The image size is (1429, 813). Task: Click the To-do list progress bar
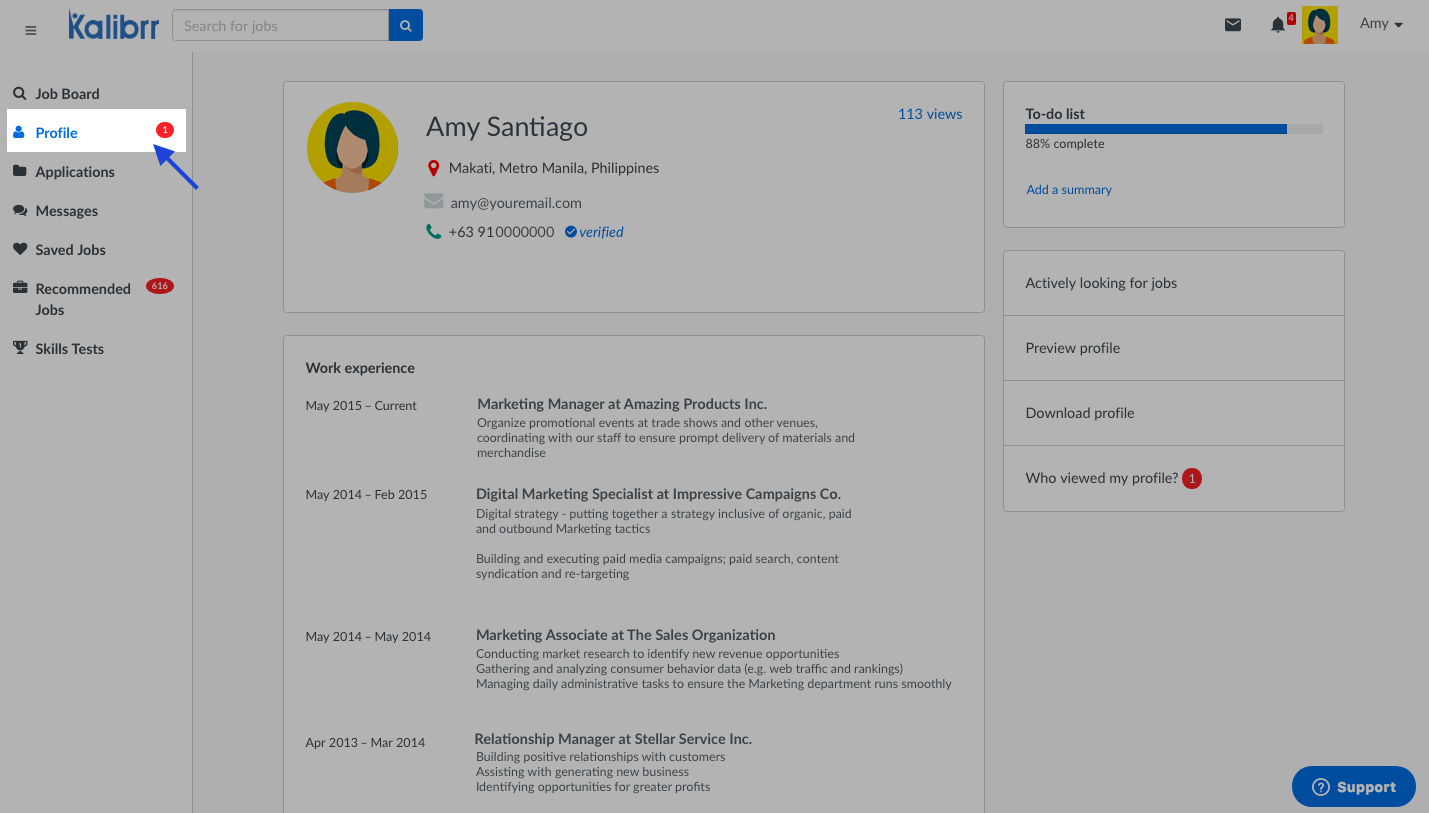1173,129
